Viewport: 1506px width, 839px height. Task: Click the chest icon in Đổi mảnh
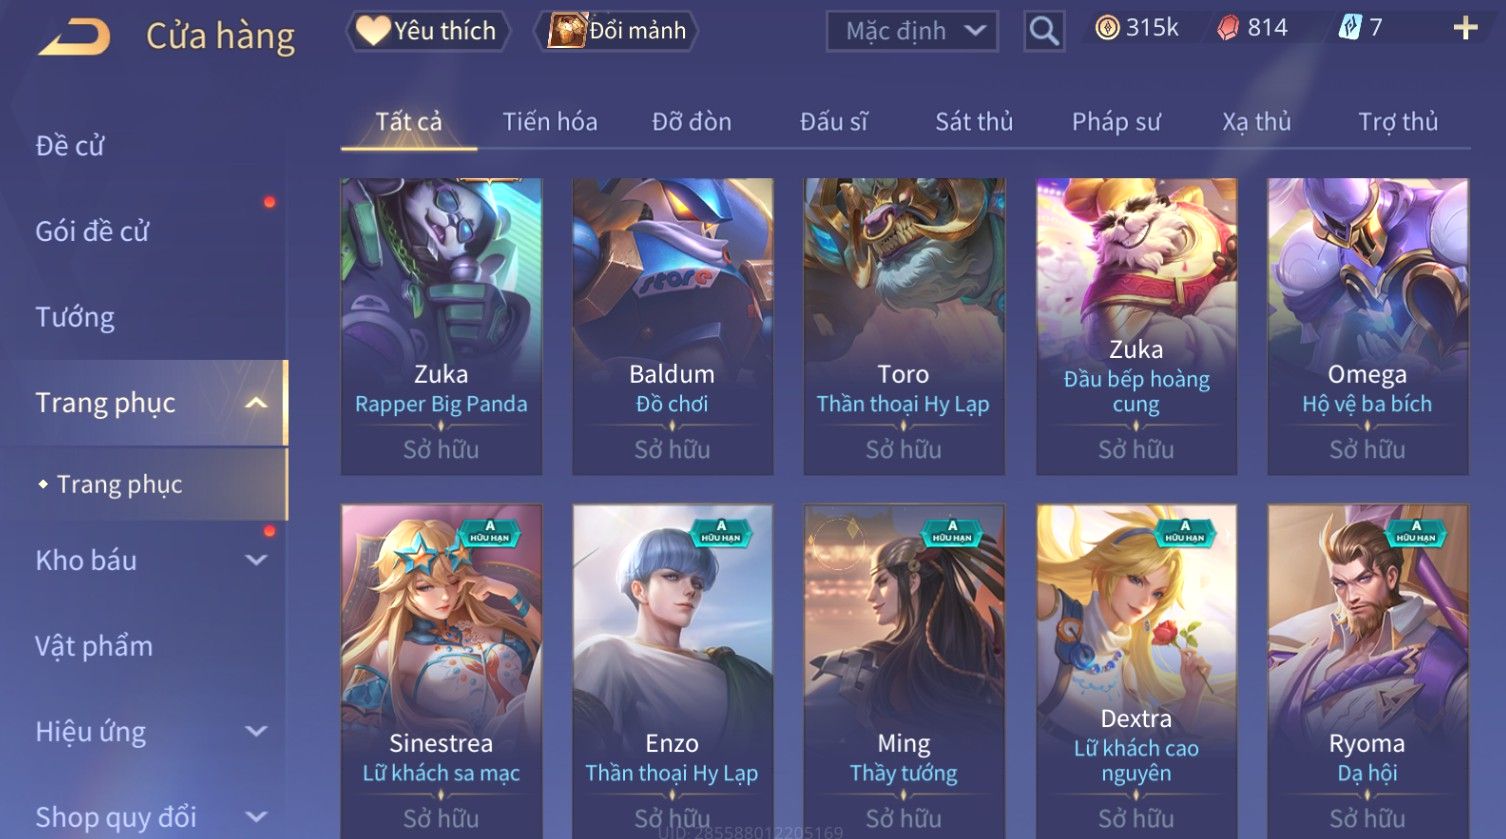[x=567, y=31]
